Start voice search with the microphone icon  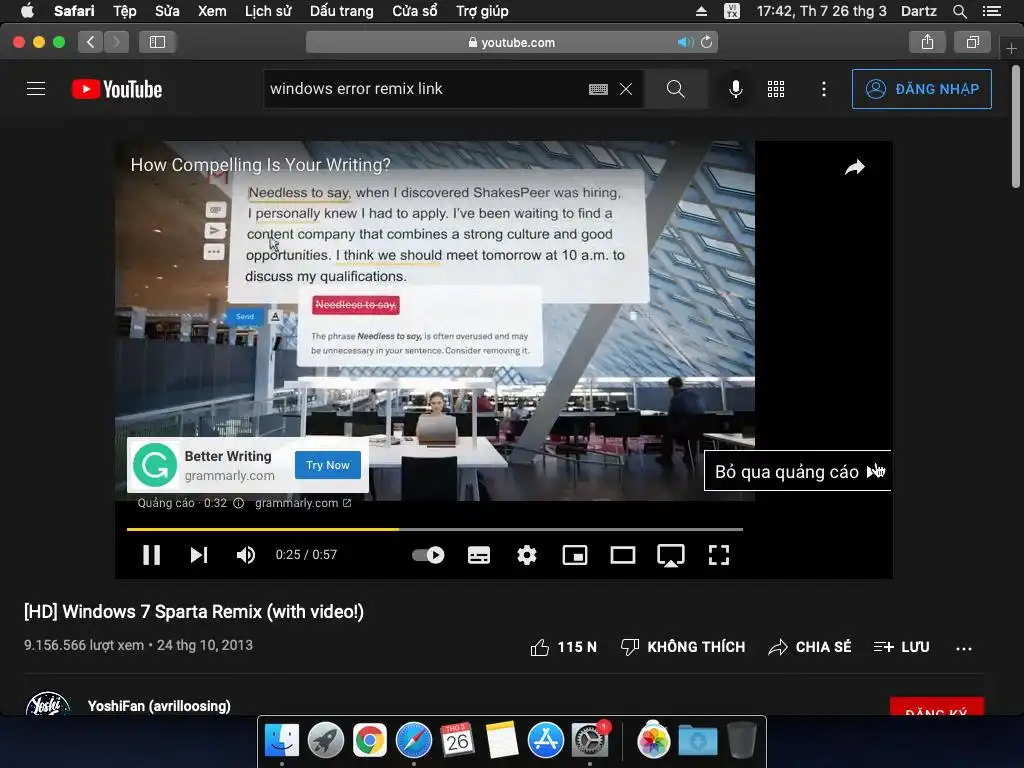pyautogui.click(x=735, y=89)
